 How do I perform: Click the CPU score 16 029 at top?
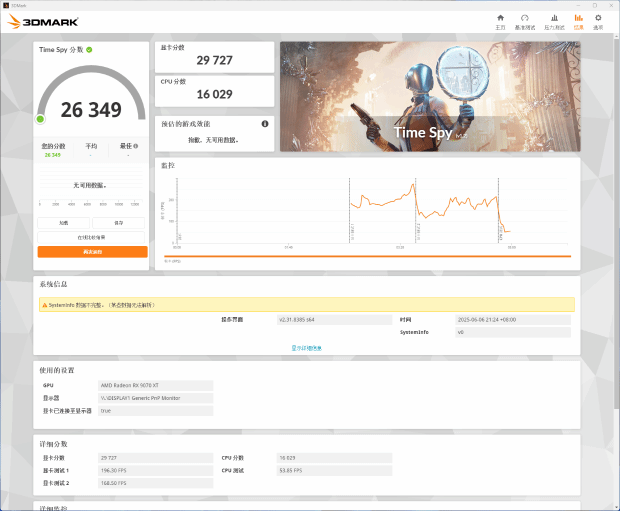coord(214,94)
